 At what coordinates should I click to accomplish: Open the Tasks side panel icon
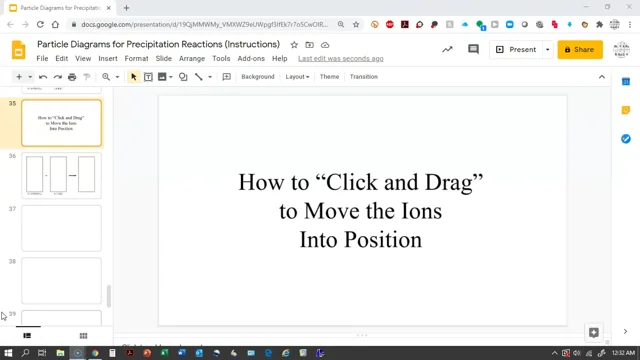pos(626,139)
